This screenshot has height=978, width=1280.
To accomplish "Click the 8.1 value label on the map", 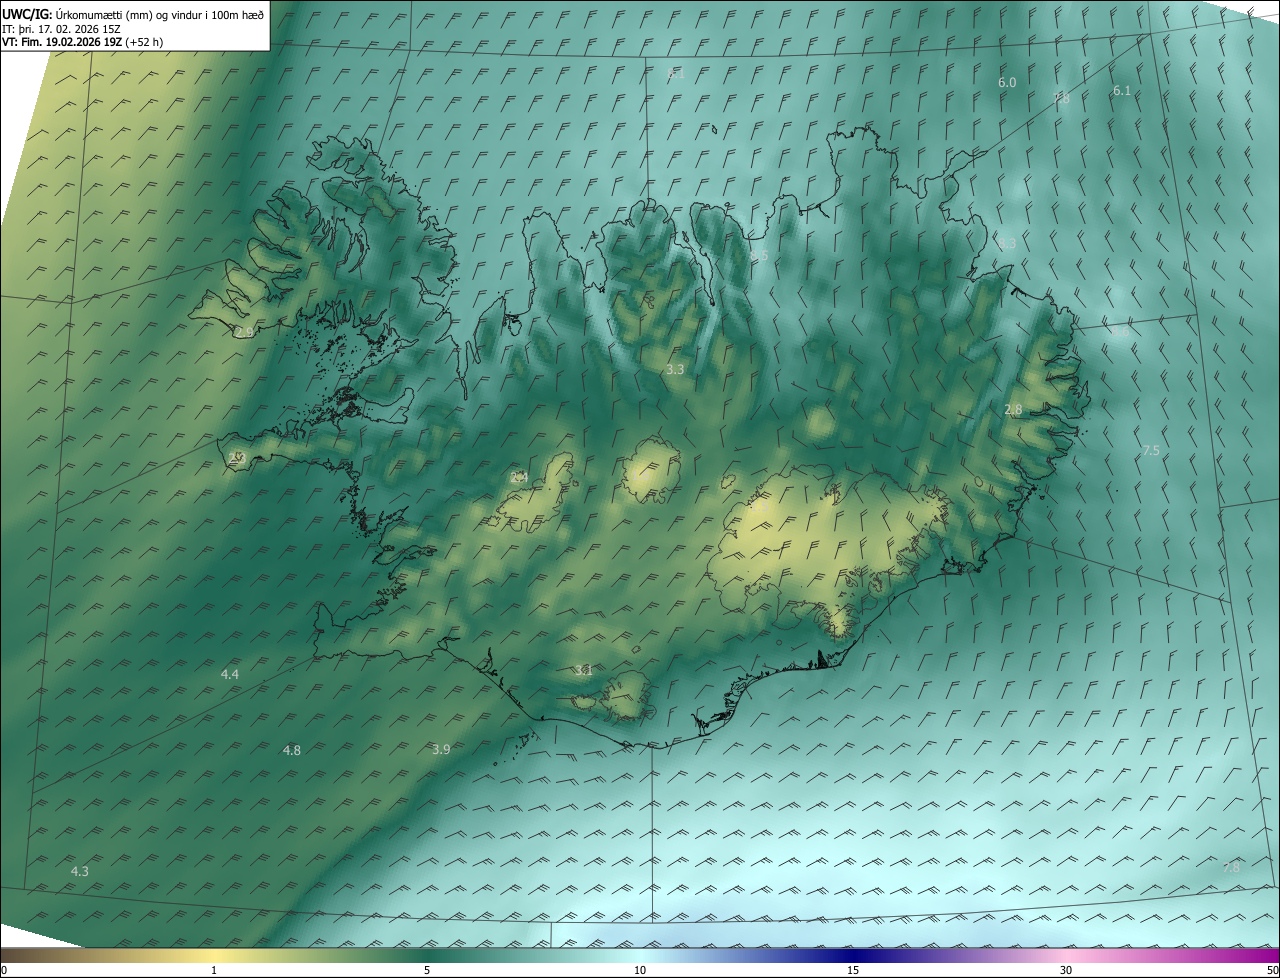I will (676, 74).
